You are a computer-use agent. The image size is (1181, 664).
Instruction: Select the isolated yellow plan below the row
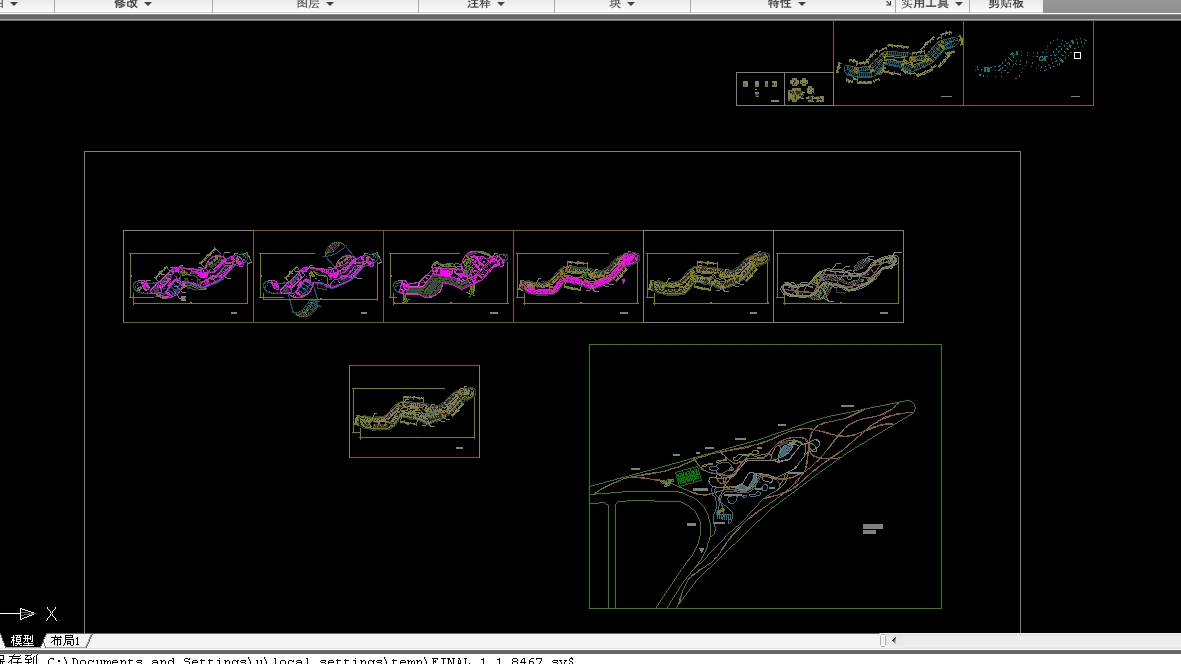click(414, 411)
